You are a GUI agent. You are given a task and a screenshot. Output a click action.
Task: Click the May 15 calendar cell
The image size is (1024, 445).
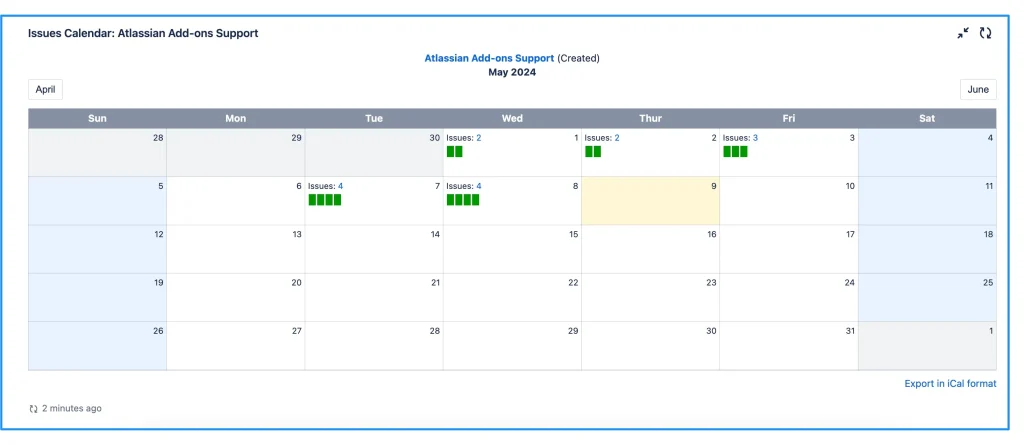512,250
